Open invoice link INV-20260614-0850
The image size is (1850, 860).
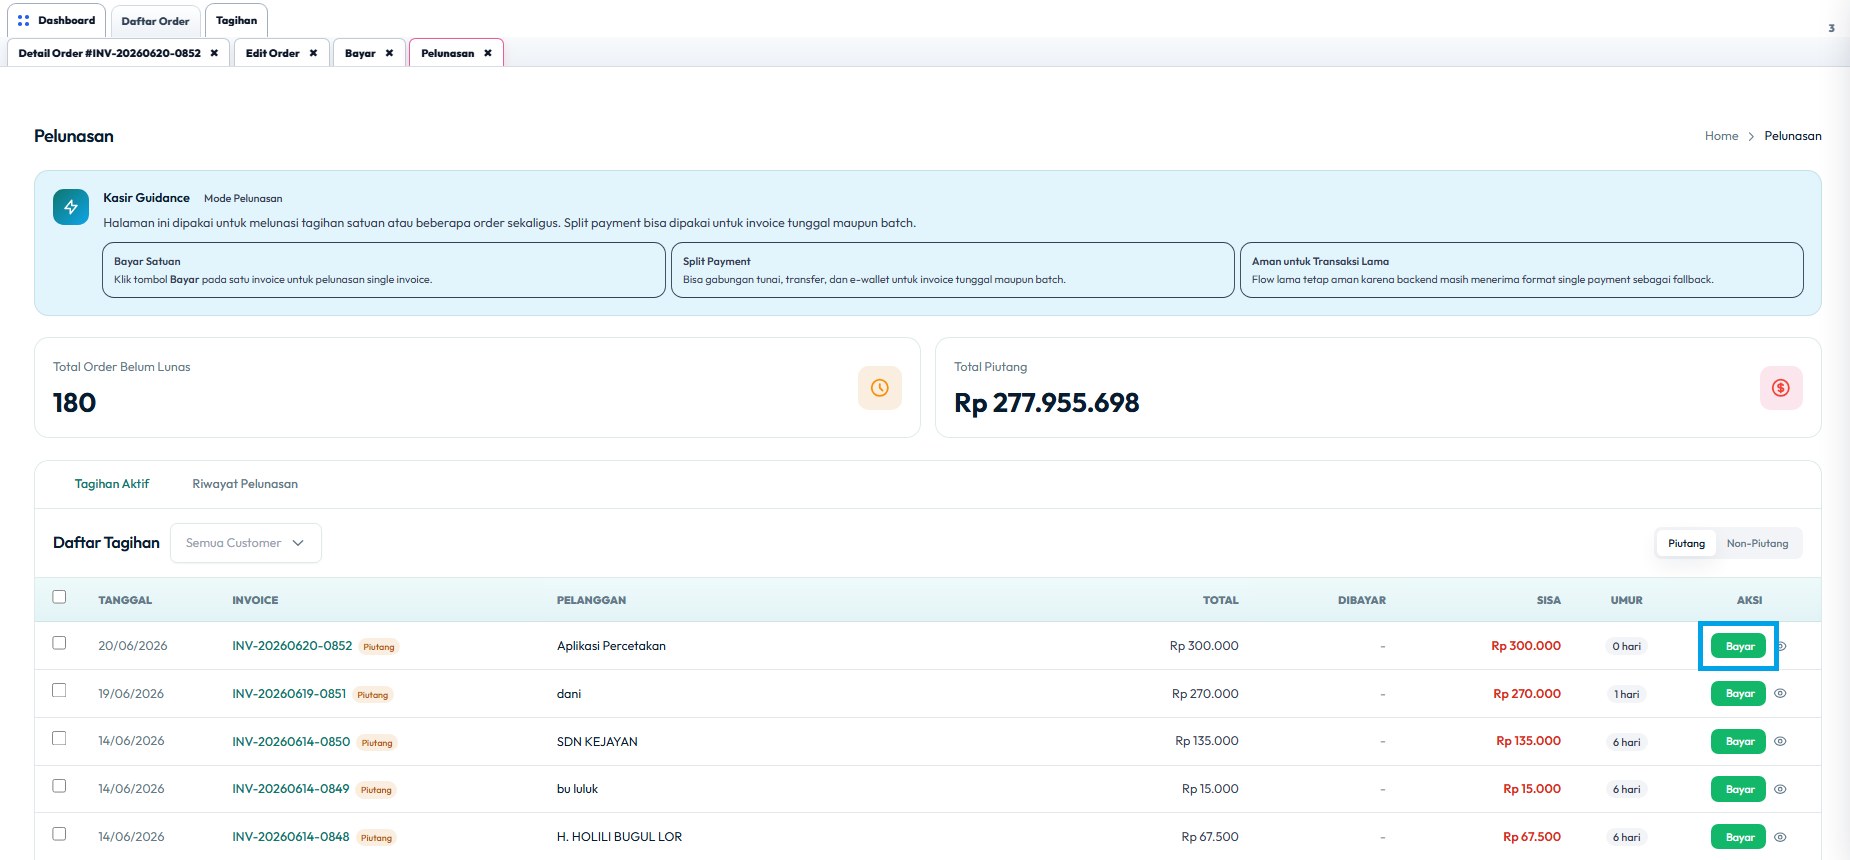coord(291,742)
